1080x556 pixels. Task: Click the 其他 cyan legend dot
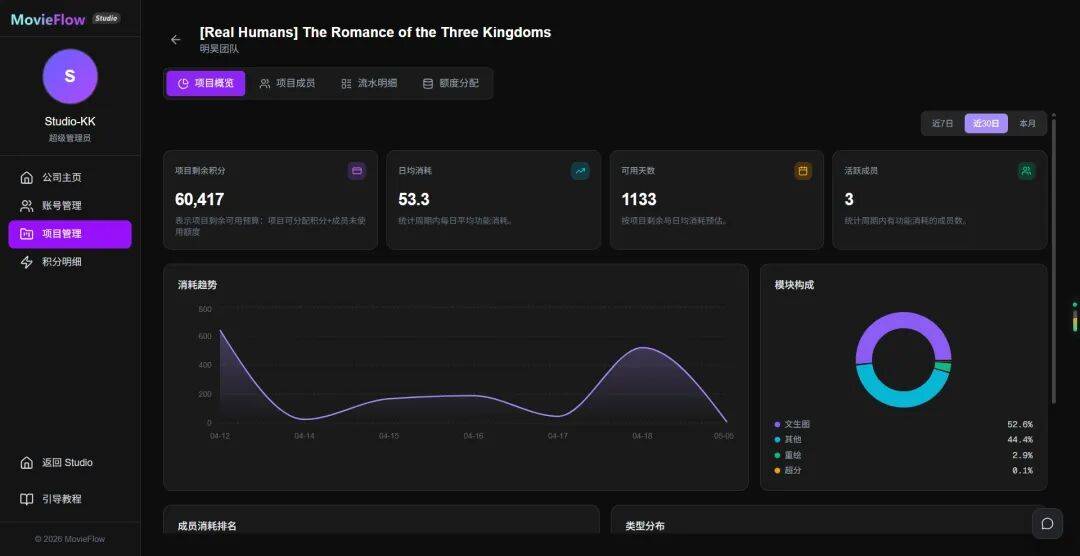[x=778, y=440]
